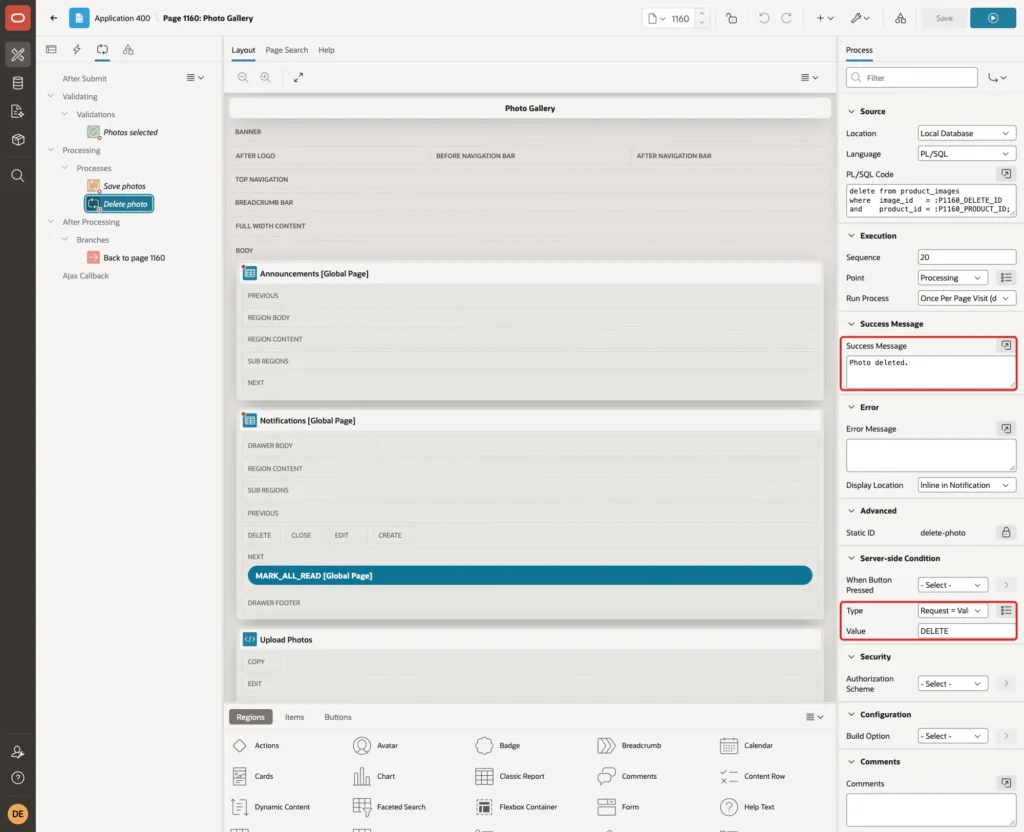The width and height of the screenshot is (1024, 832).
Task: Open the Administration user icon
Action: pyautogui.click(x=18, y=752)
